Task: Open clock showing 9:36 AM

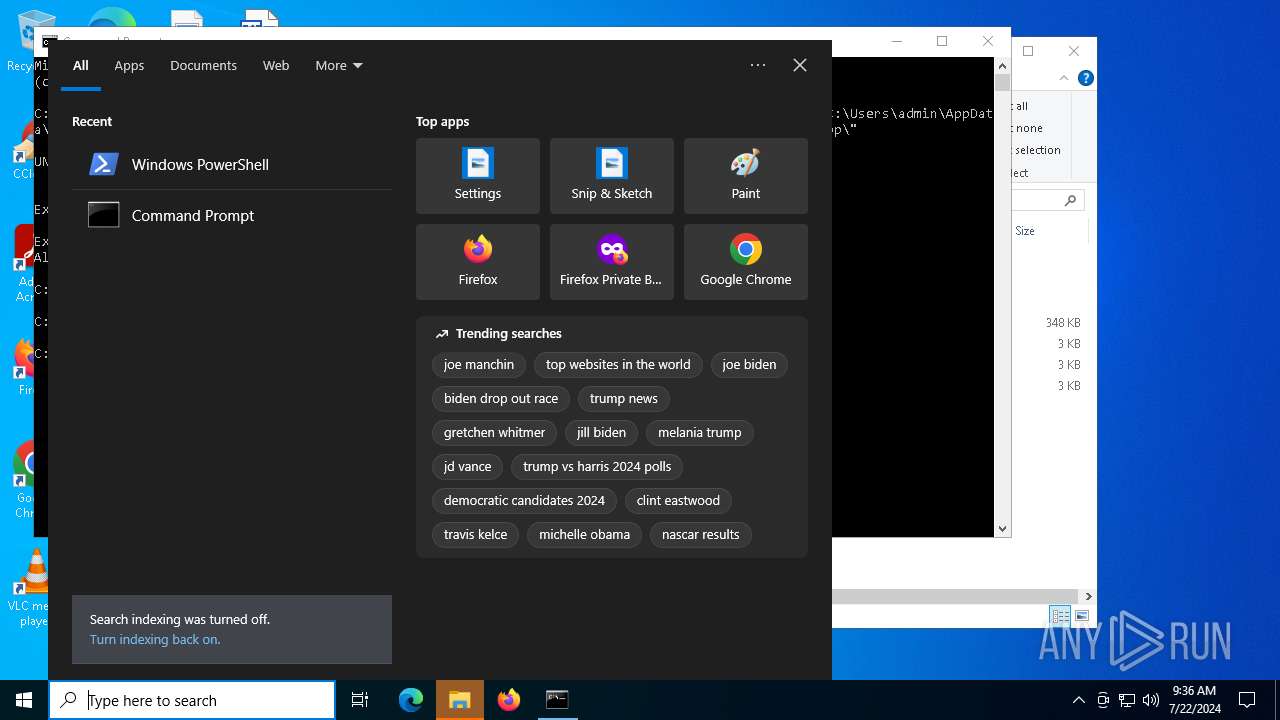Action: pos(1194,700)
